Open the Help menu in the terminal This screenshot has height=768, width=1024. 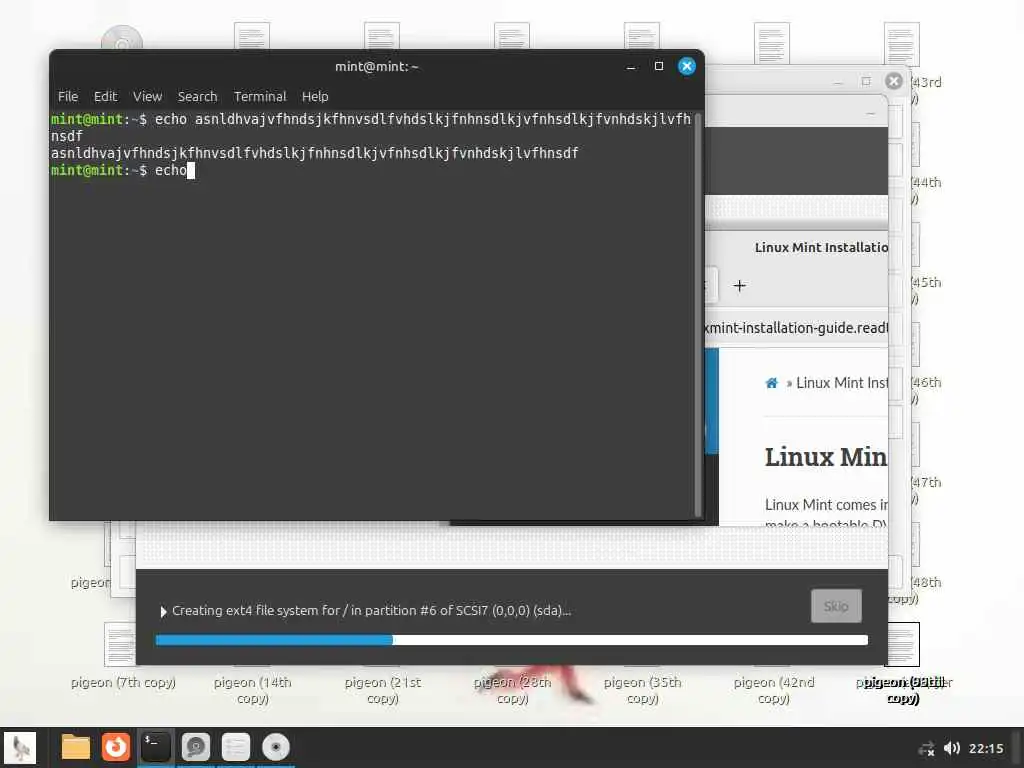click(x=315, y=97)
